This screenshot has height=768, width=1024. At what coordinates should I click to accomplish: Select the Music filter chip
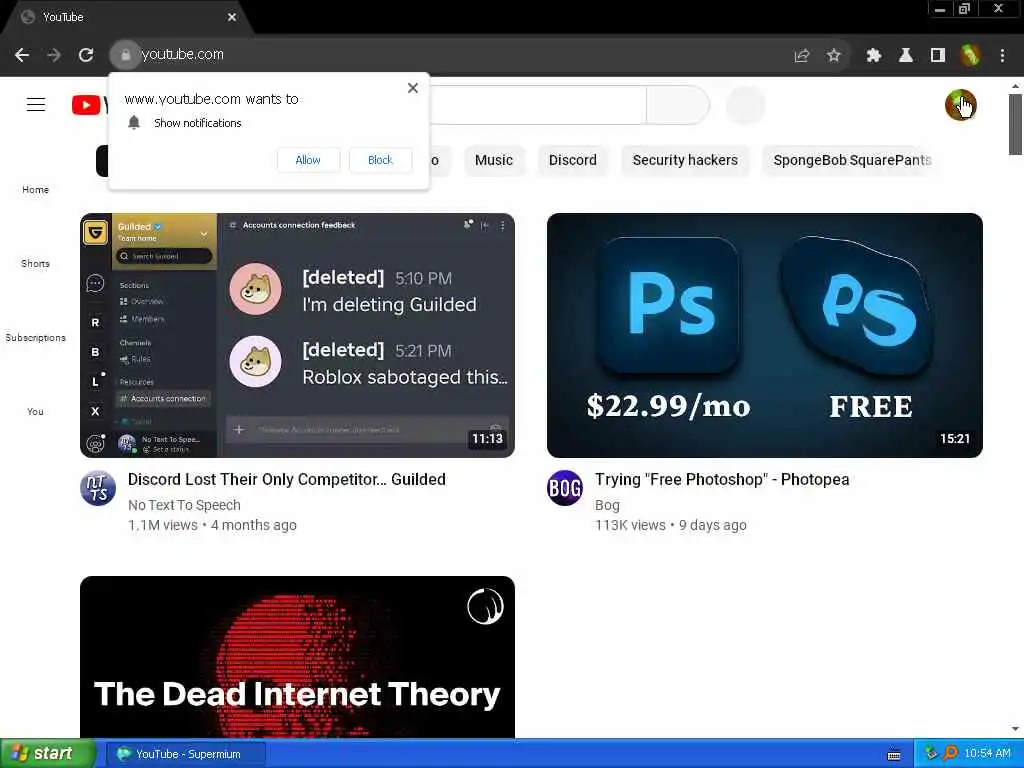pos(494,161)
